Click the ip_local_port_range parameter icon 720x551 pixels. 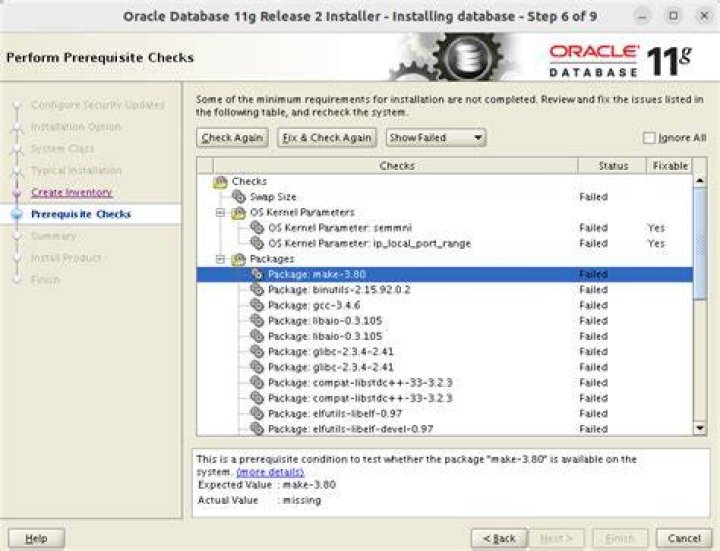tap(257, 243)
